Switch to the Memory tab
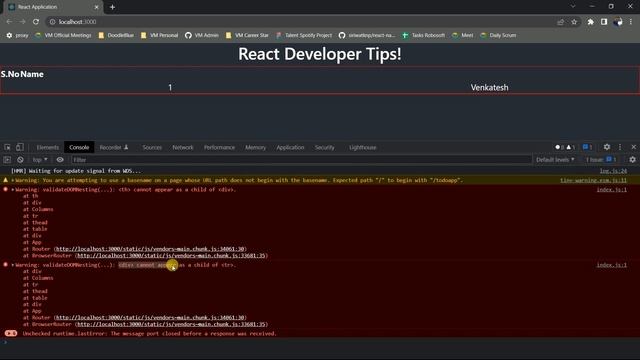The height and width of the screenshot is (360, 640). 256,147
